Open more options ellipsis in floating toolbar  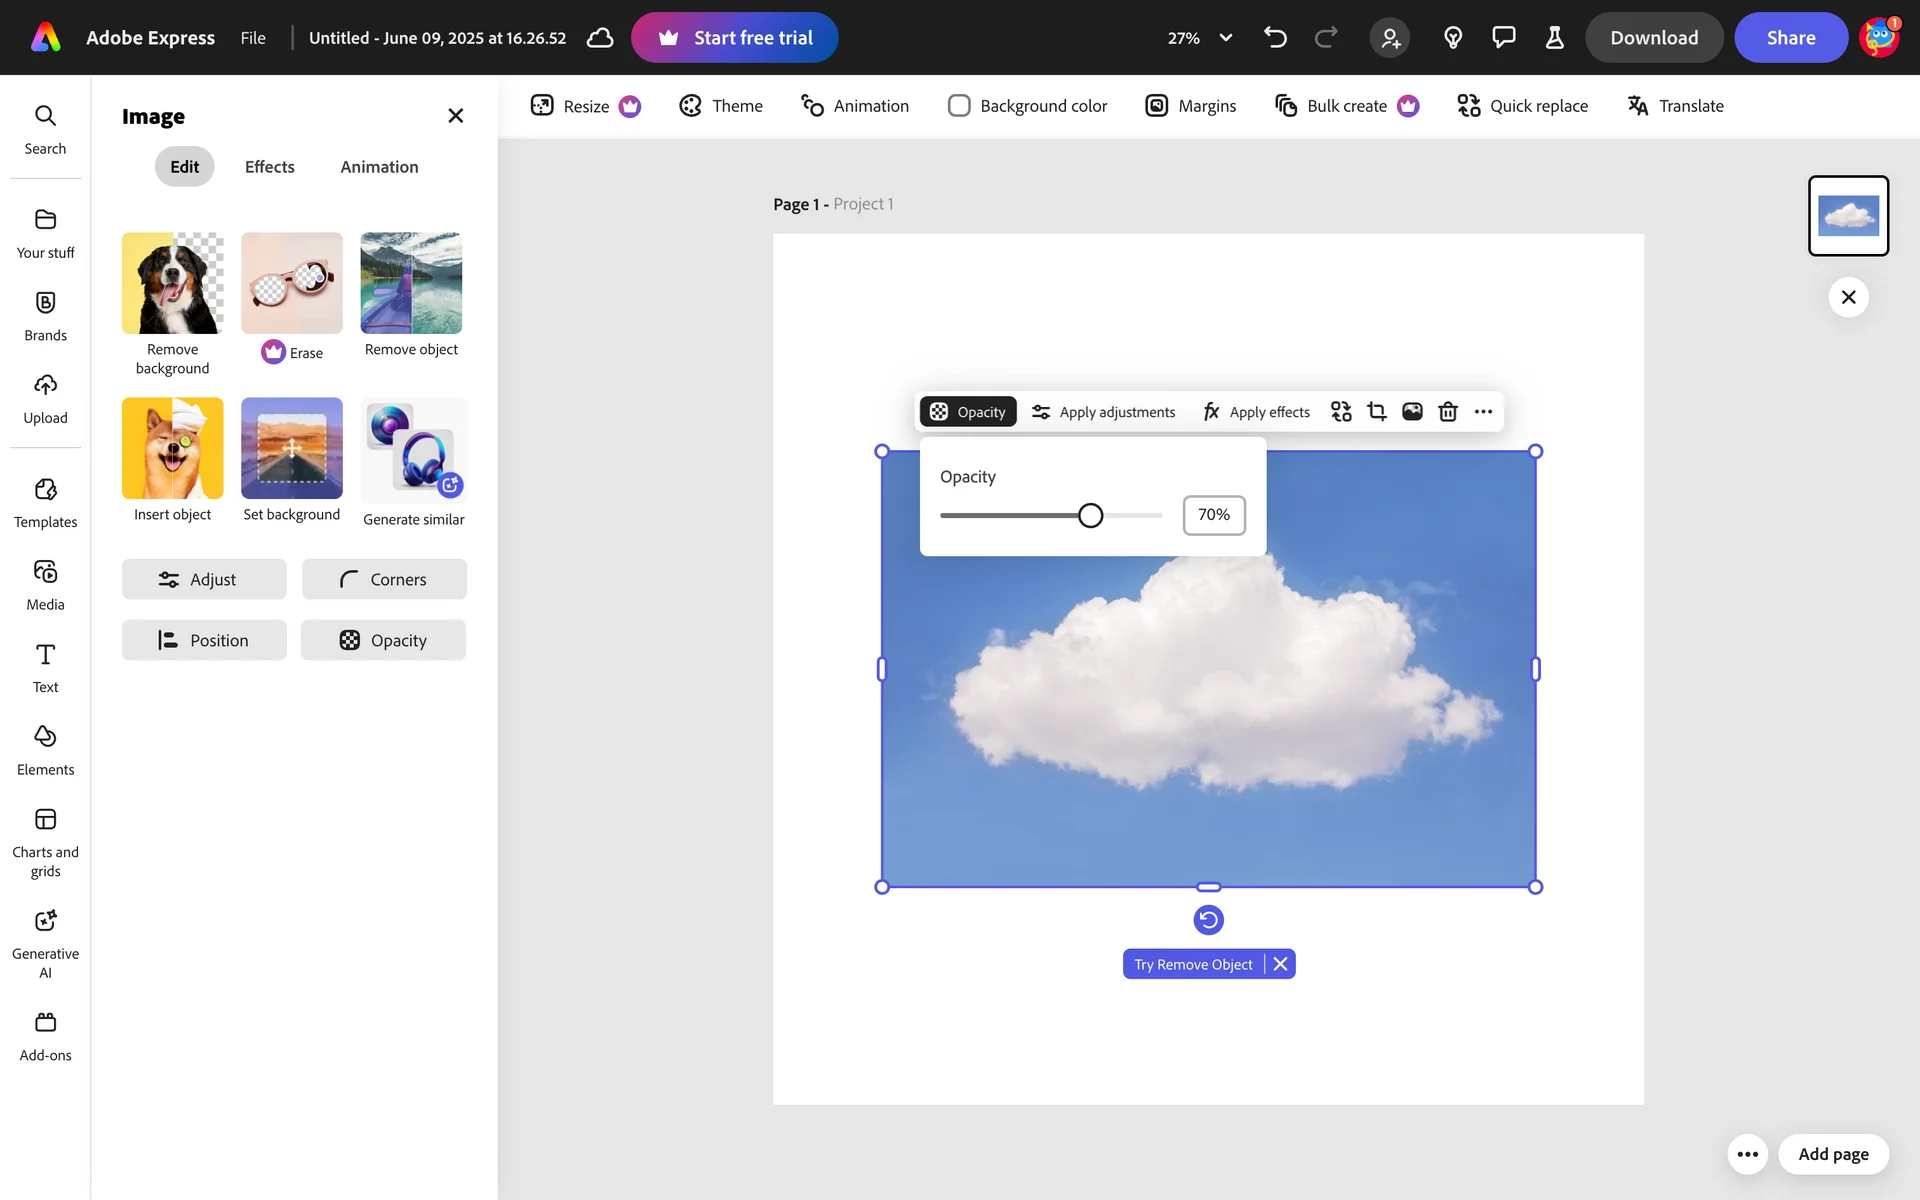pyautogui.click(x=1483, y=412)
